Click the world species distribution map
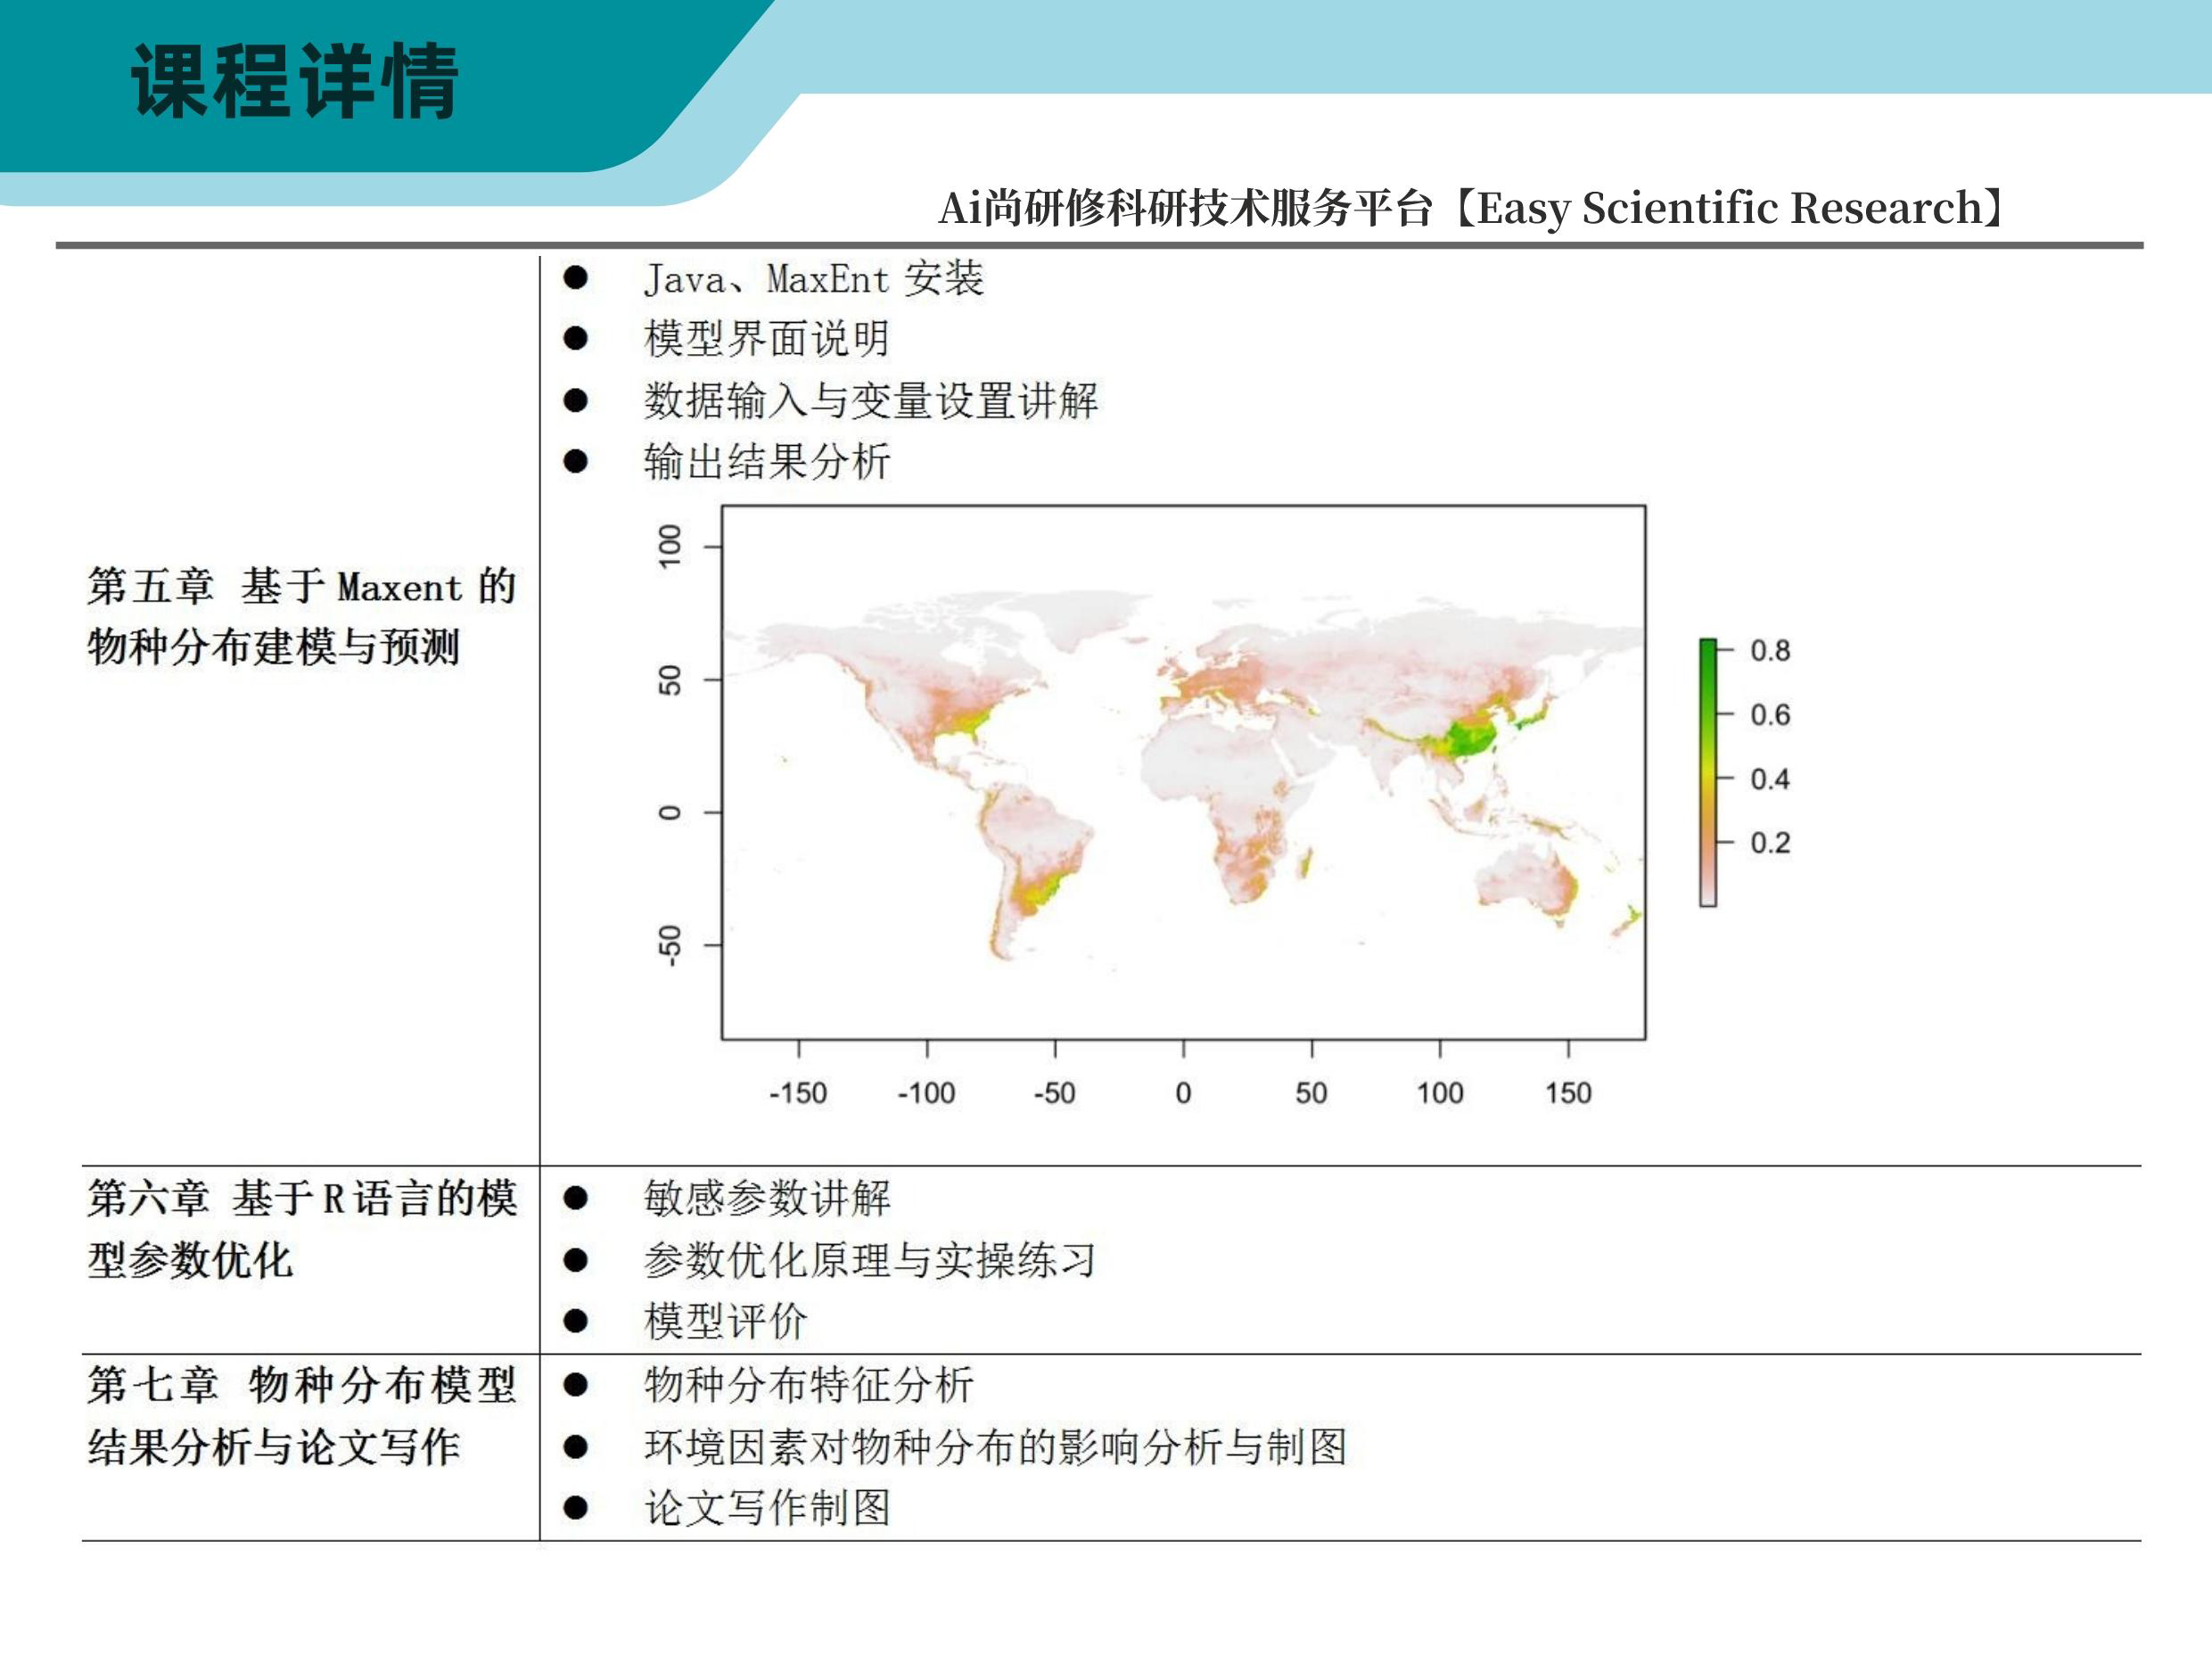This screenshot has height=1673, width=2212. (1183, 772)
